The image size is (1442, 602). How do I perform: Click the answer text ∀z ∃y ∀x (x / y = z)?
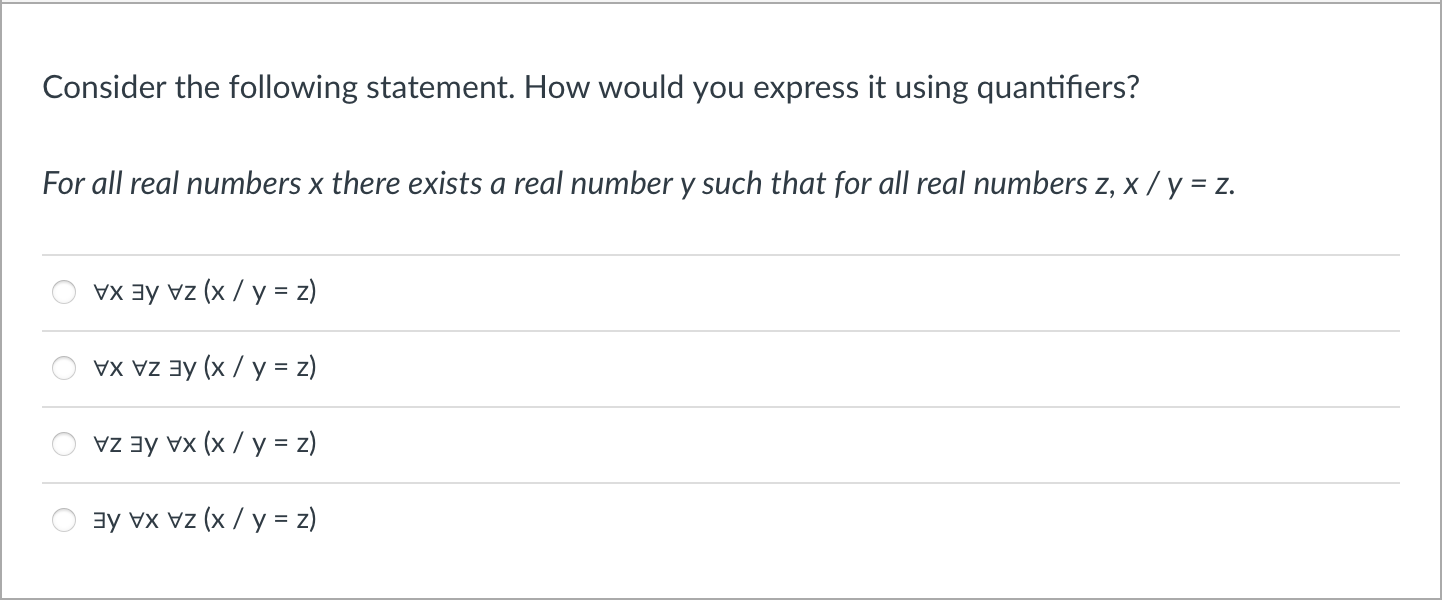click(204, 444)
